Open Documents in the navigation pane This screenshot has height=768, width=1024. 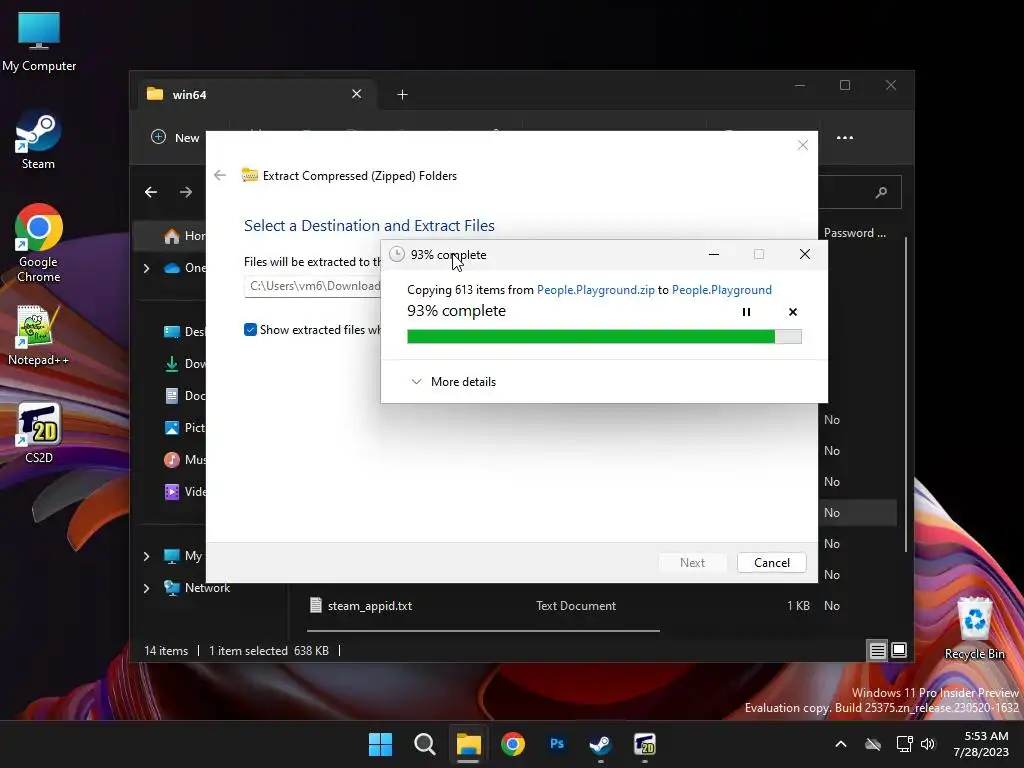[x=185, y=396]
